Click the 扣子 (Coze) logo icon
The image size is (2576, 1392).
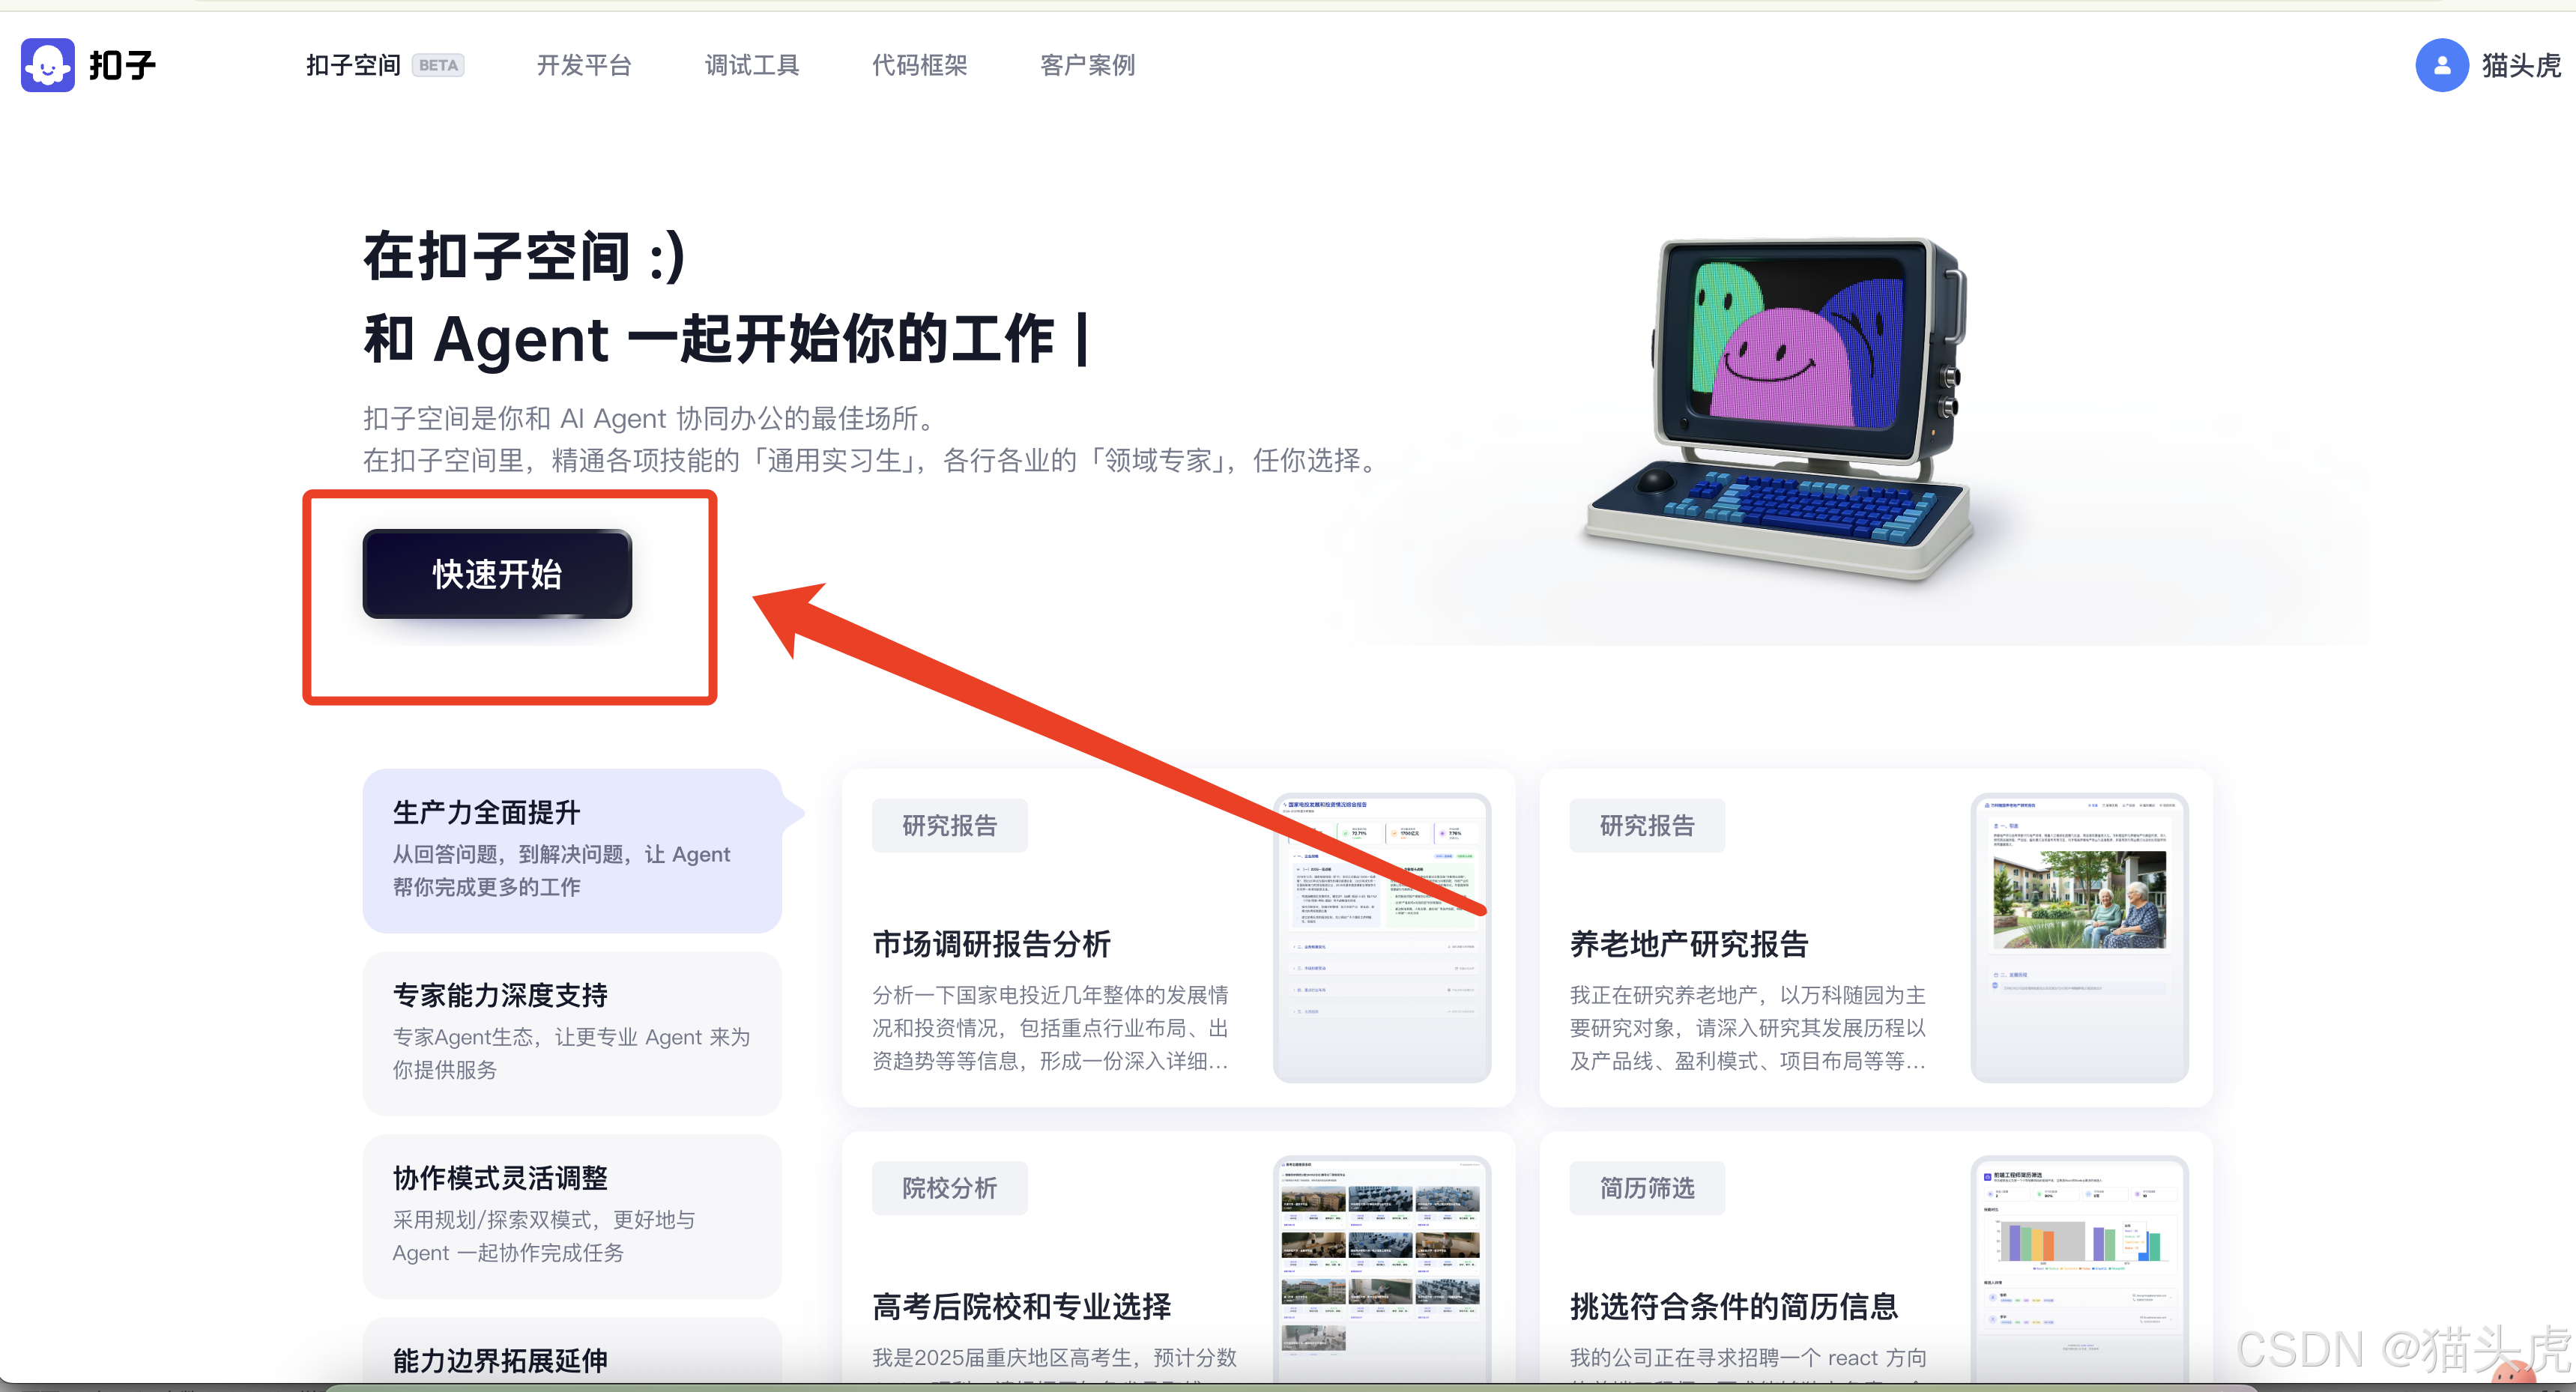[47, 65]
